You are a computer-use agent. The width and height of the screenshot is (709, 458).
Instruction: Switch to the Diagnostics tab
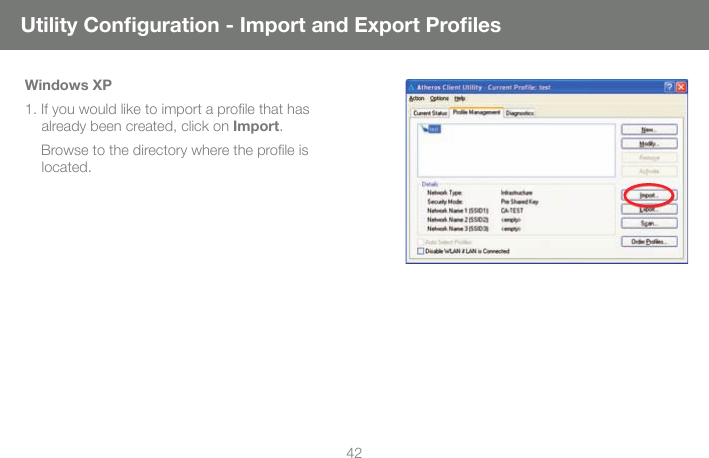click(520, 113)
